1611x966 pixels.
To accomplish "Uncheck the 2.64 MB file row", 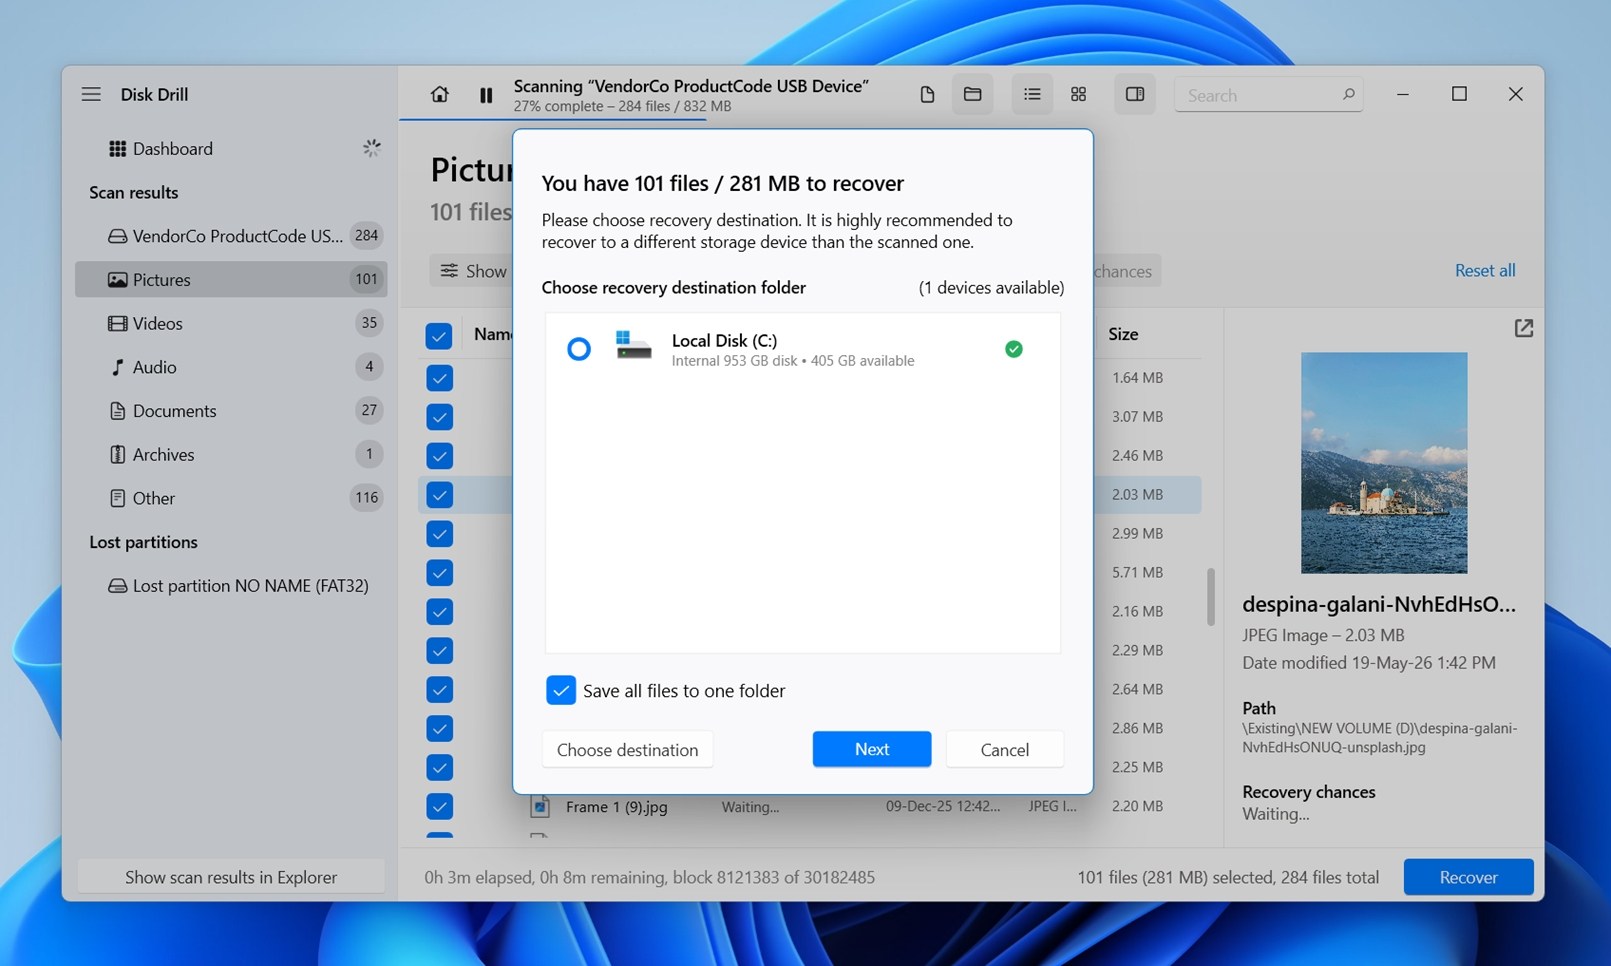I will (x=439, y=690).
